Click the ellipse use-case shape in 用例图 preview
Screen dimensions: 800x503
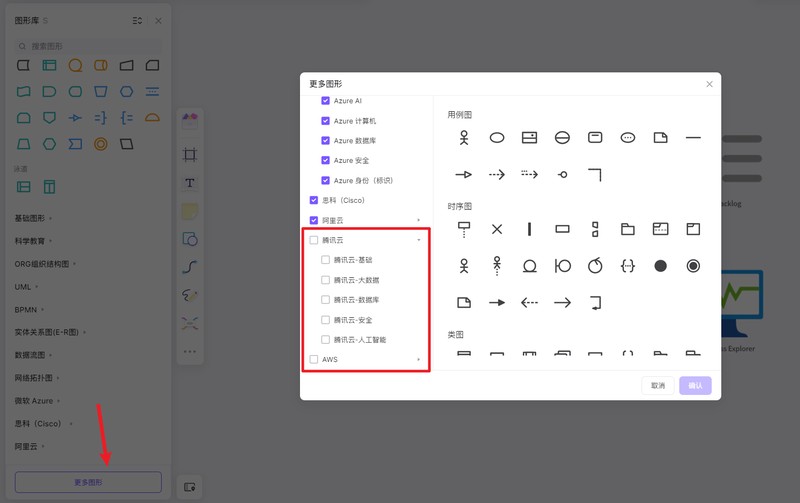(x=497, y=138)
